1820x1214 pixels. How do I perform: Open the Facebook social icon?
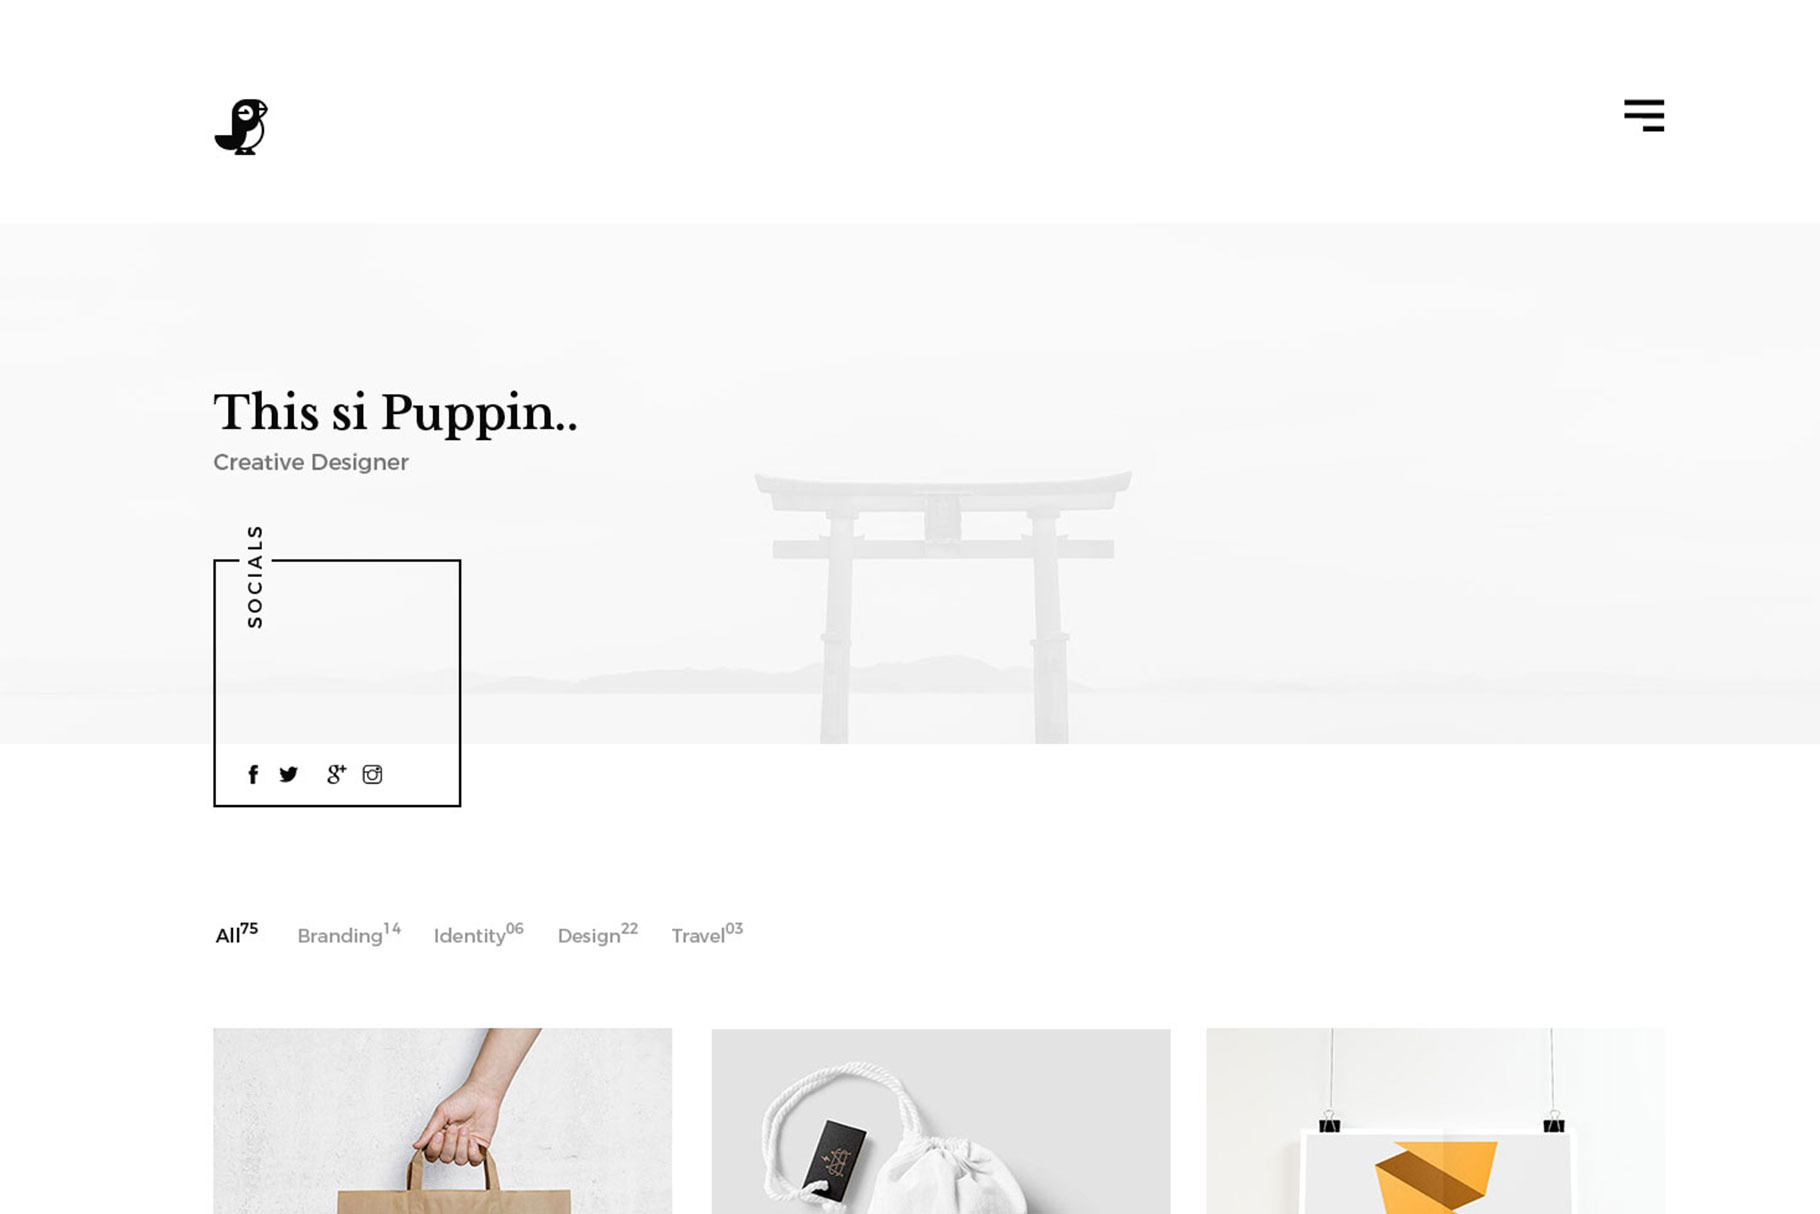253,774
